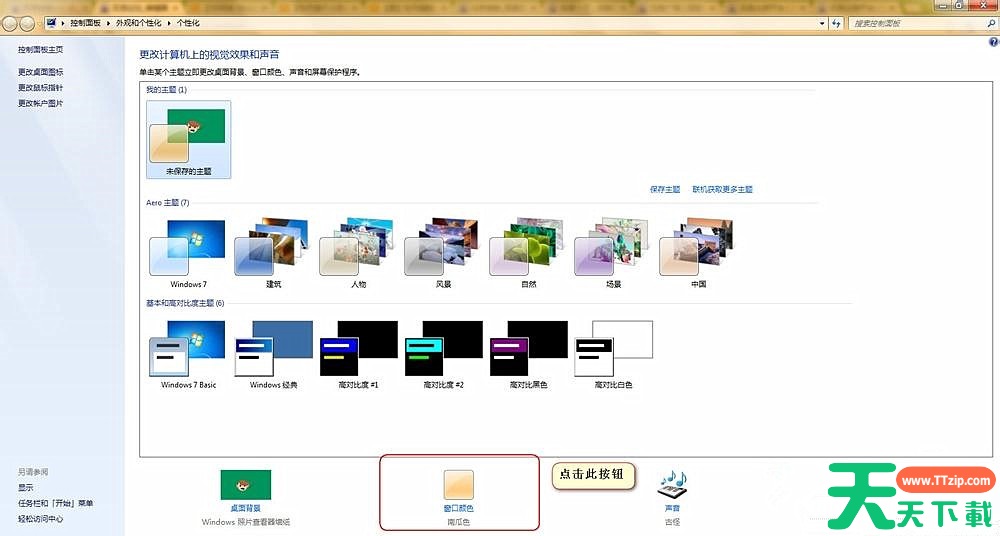Apply the Windows 经典 classic theme
The width and height of the screenshot is (1000, 536).
(273, 355)
